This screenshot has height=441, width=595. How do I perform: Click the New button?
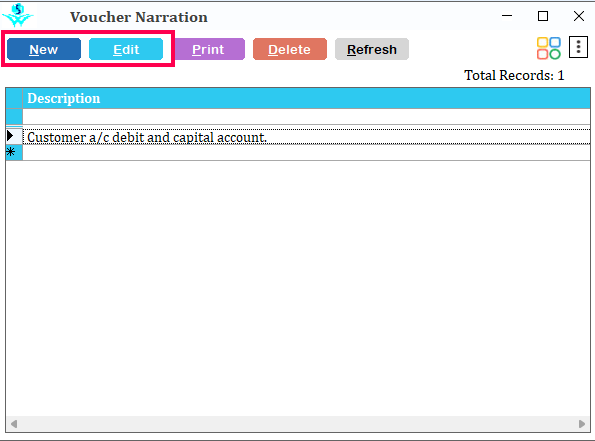pos(44,49)
